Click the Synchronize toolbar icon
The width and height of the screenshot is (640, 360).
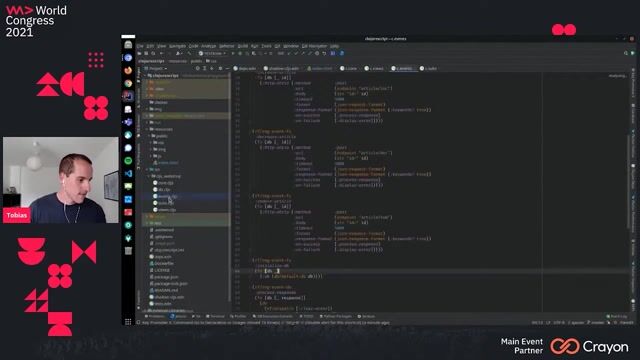coord(153,53)
